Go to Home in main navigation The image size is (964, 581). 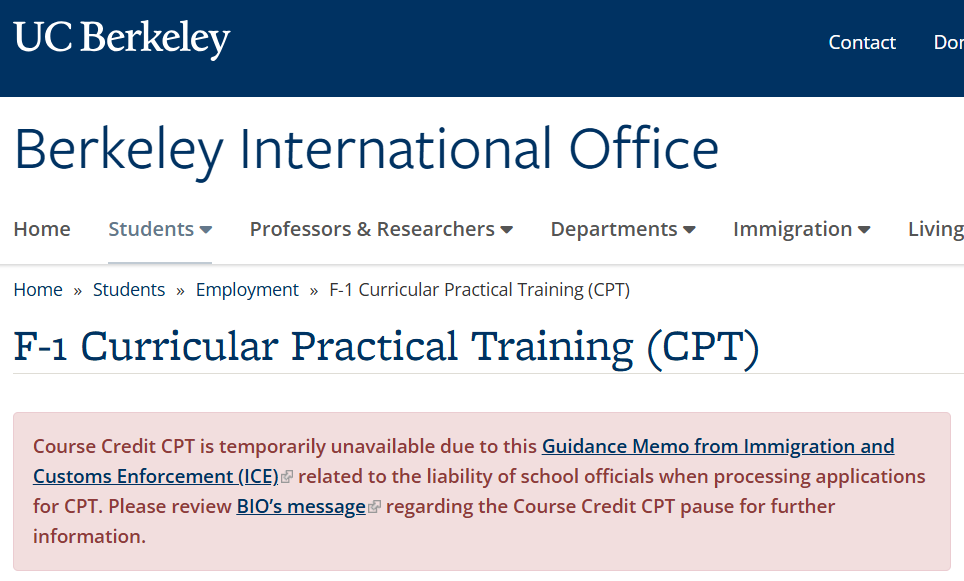point(42,229)
